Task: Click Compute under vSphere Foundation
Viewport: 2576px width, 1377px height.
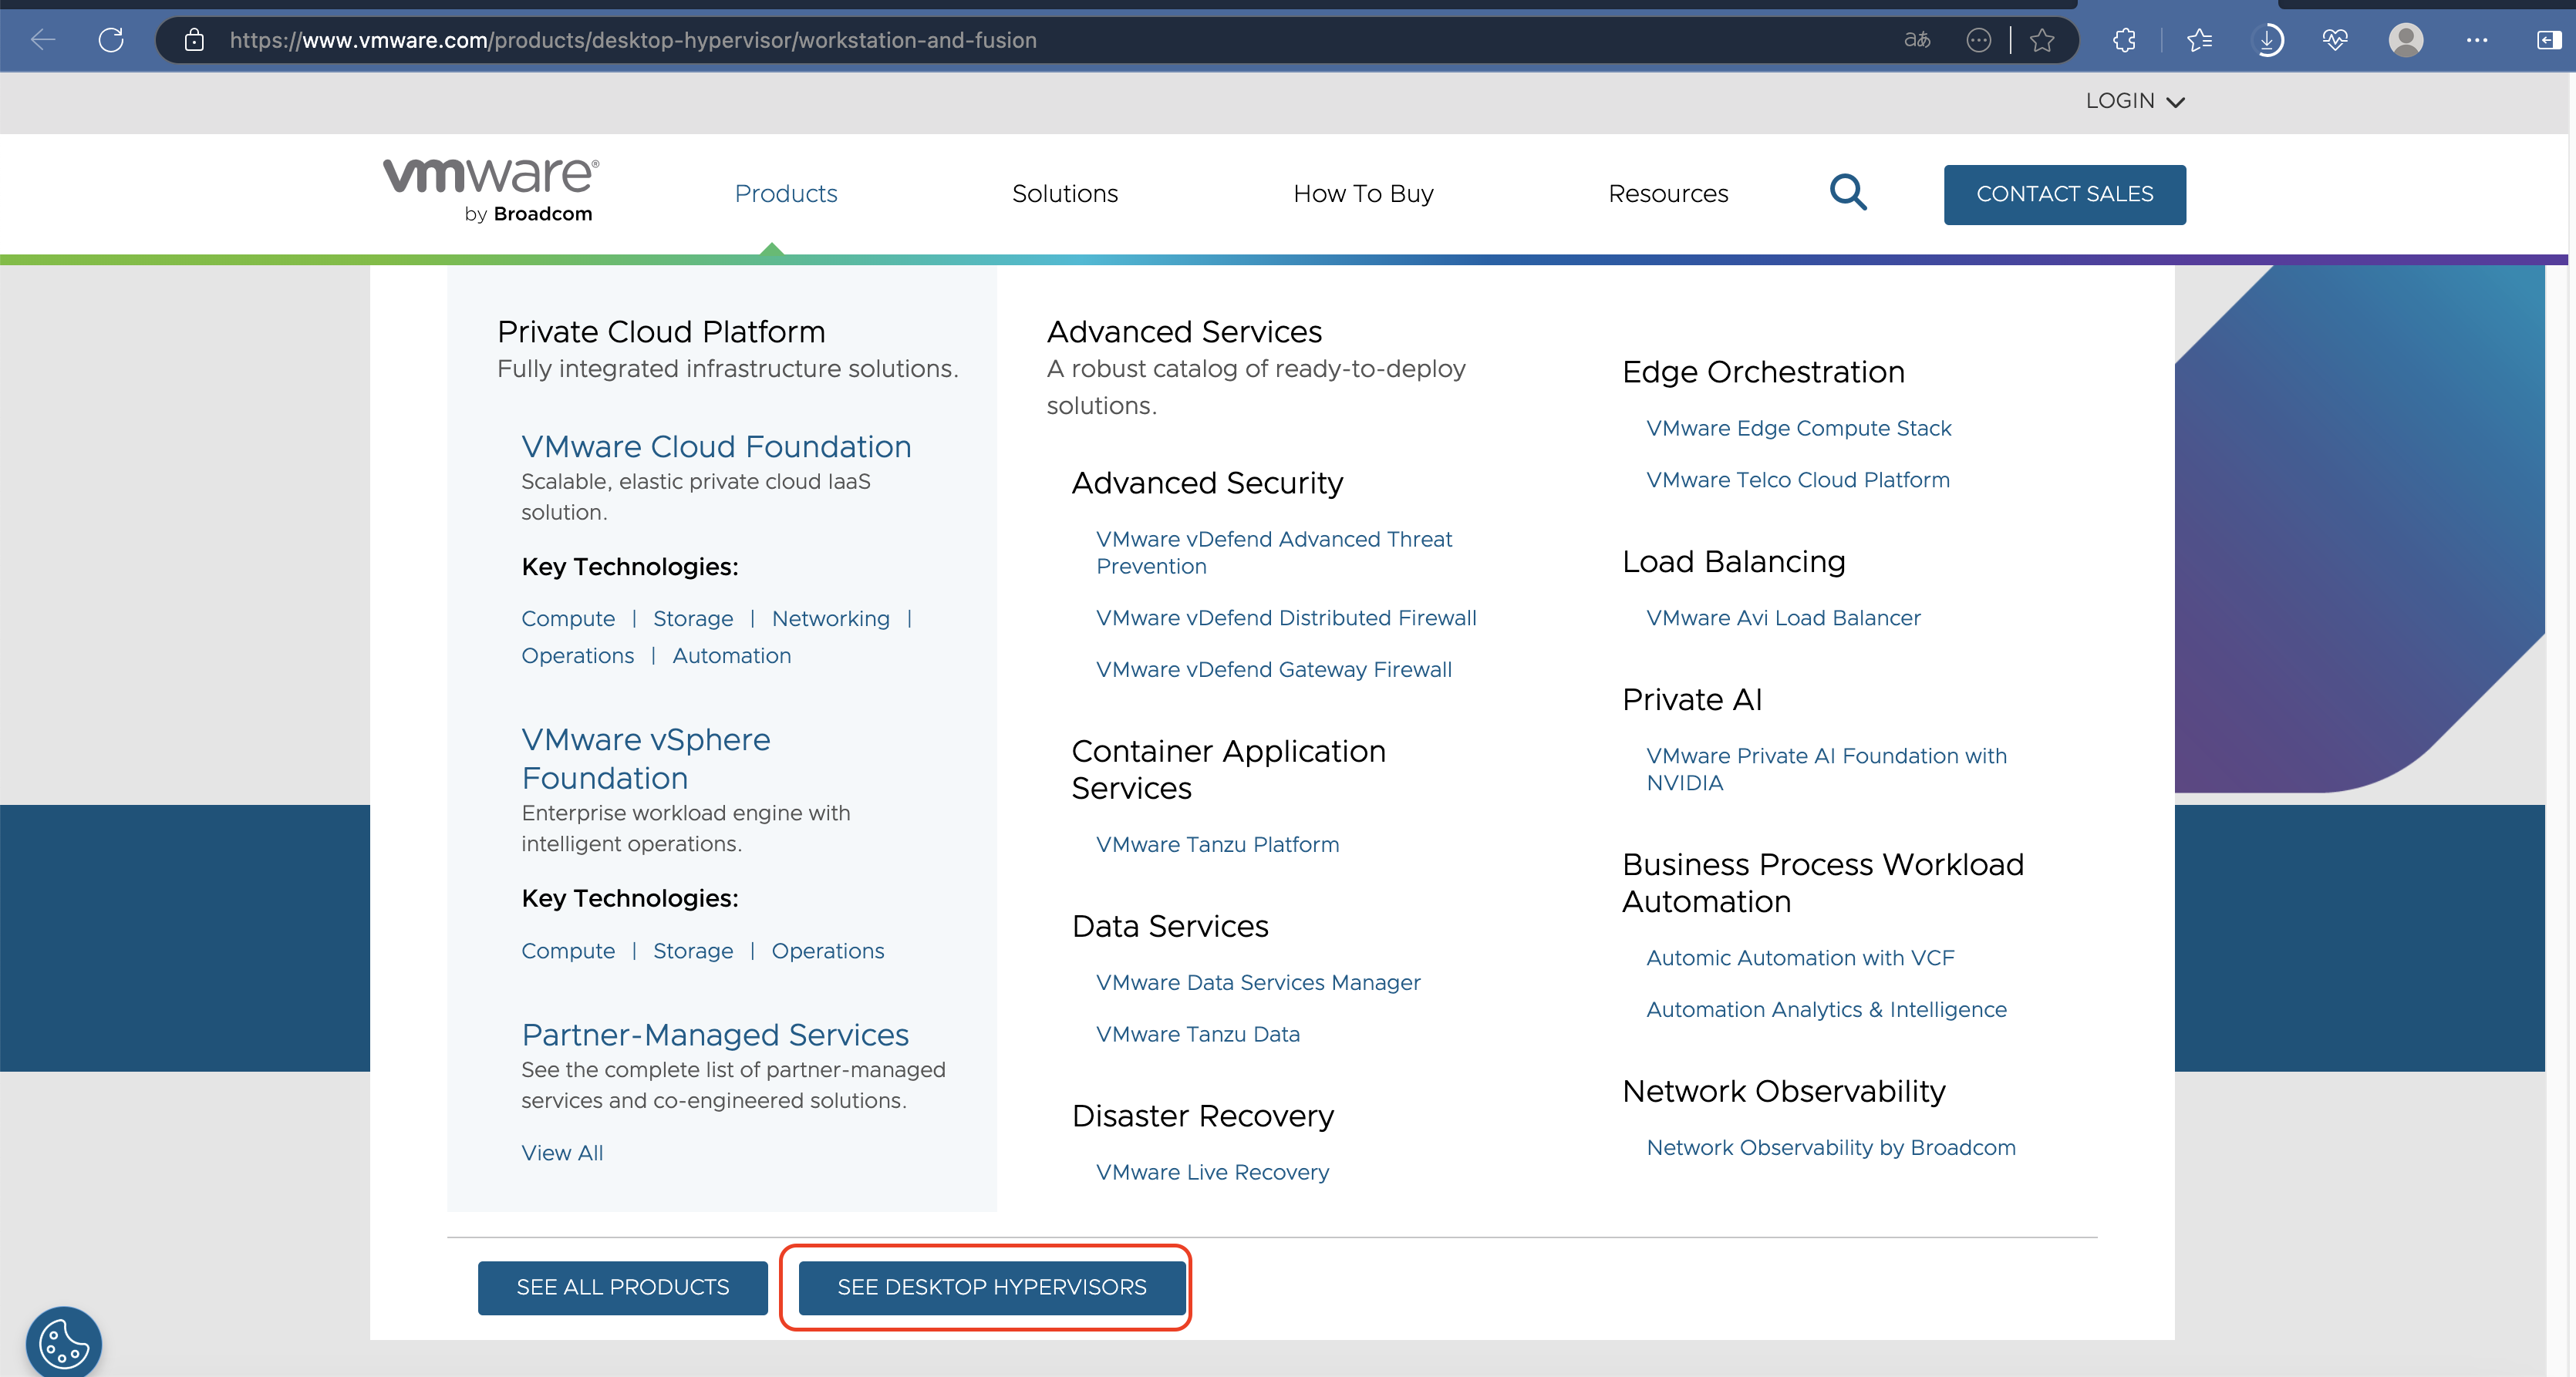Action: pos(568,950)
